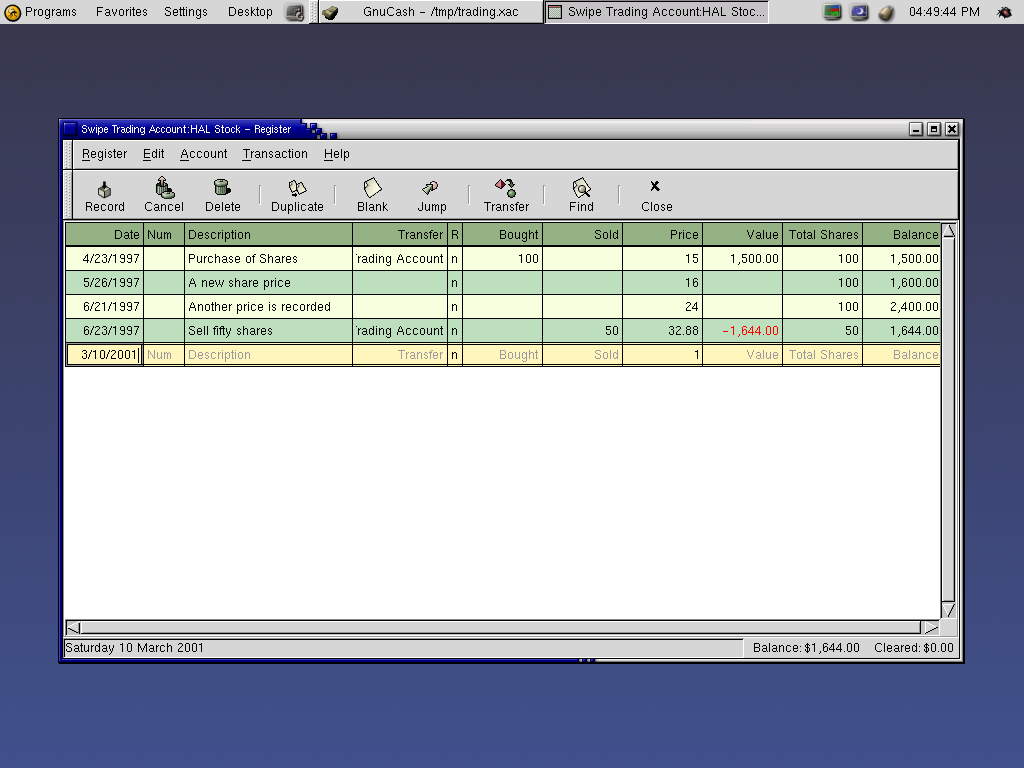Click the 32.88 price cell
This screenshot has width=1024, height=768.
click(x=662, y=331)
